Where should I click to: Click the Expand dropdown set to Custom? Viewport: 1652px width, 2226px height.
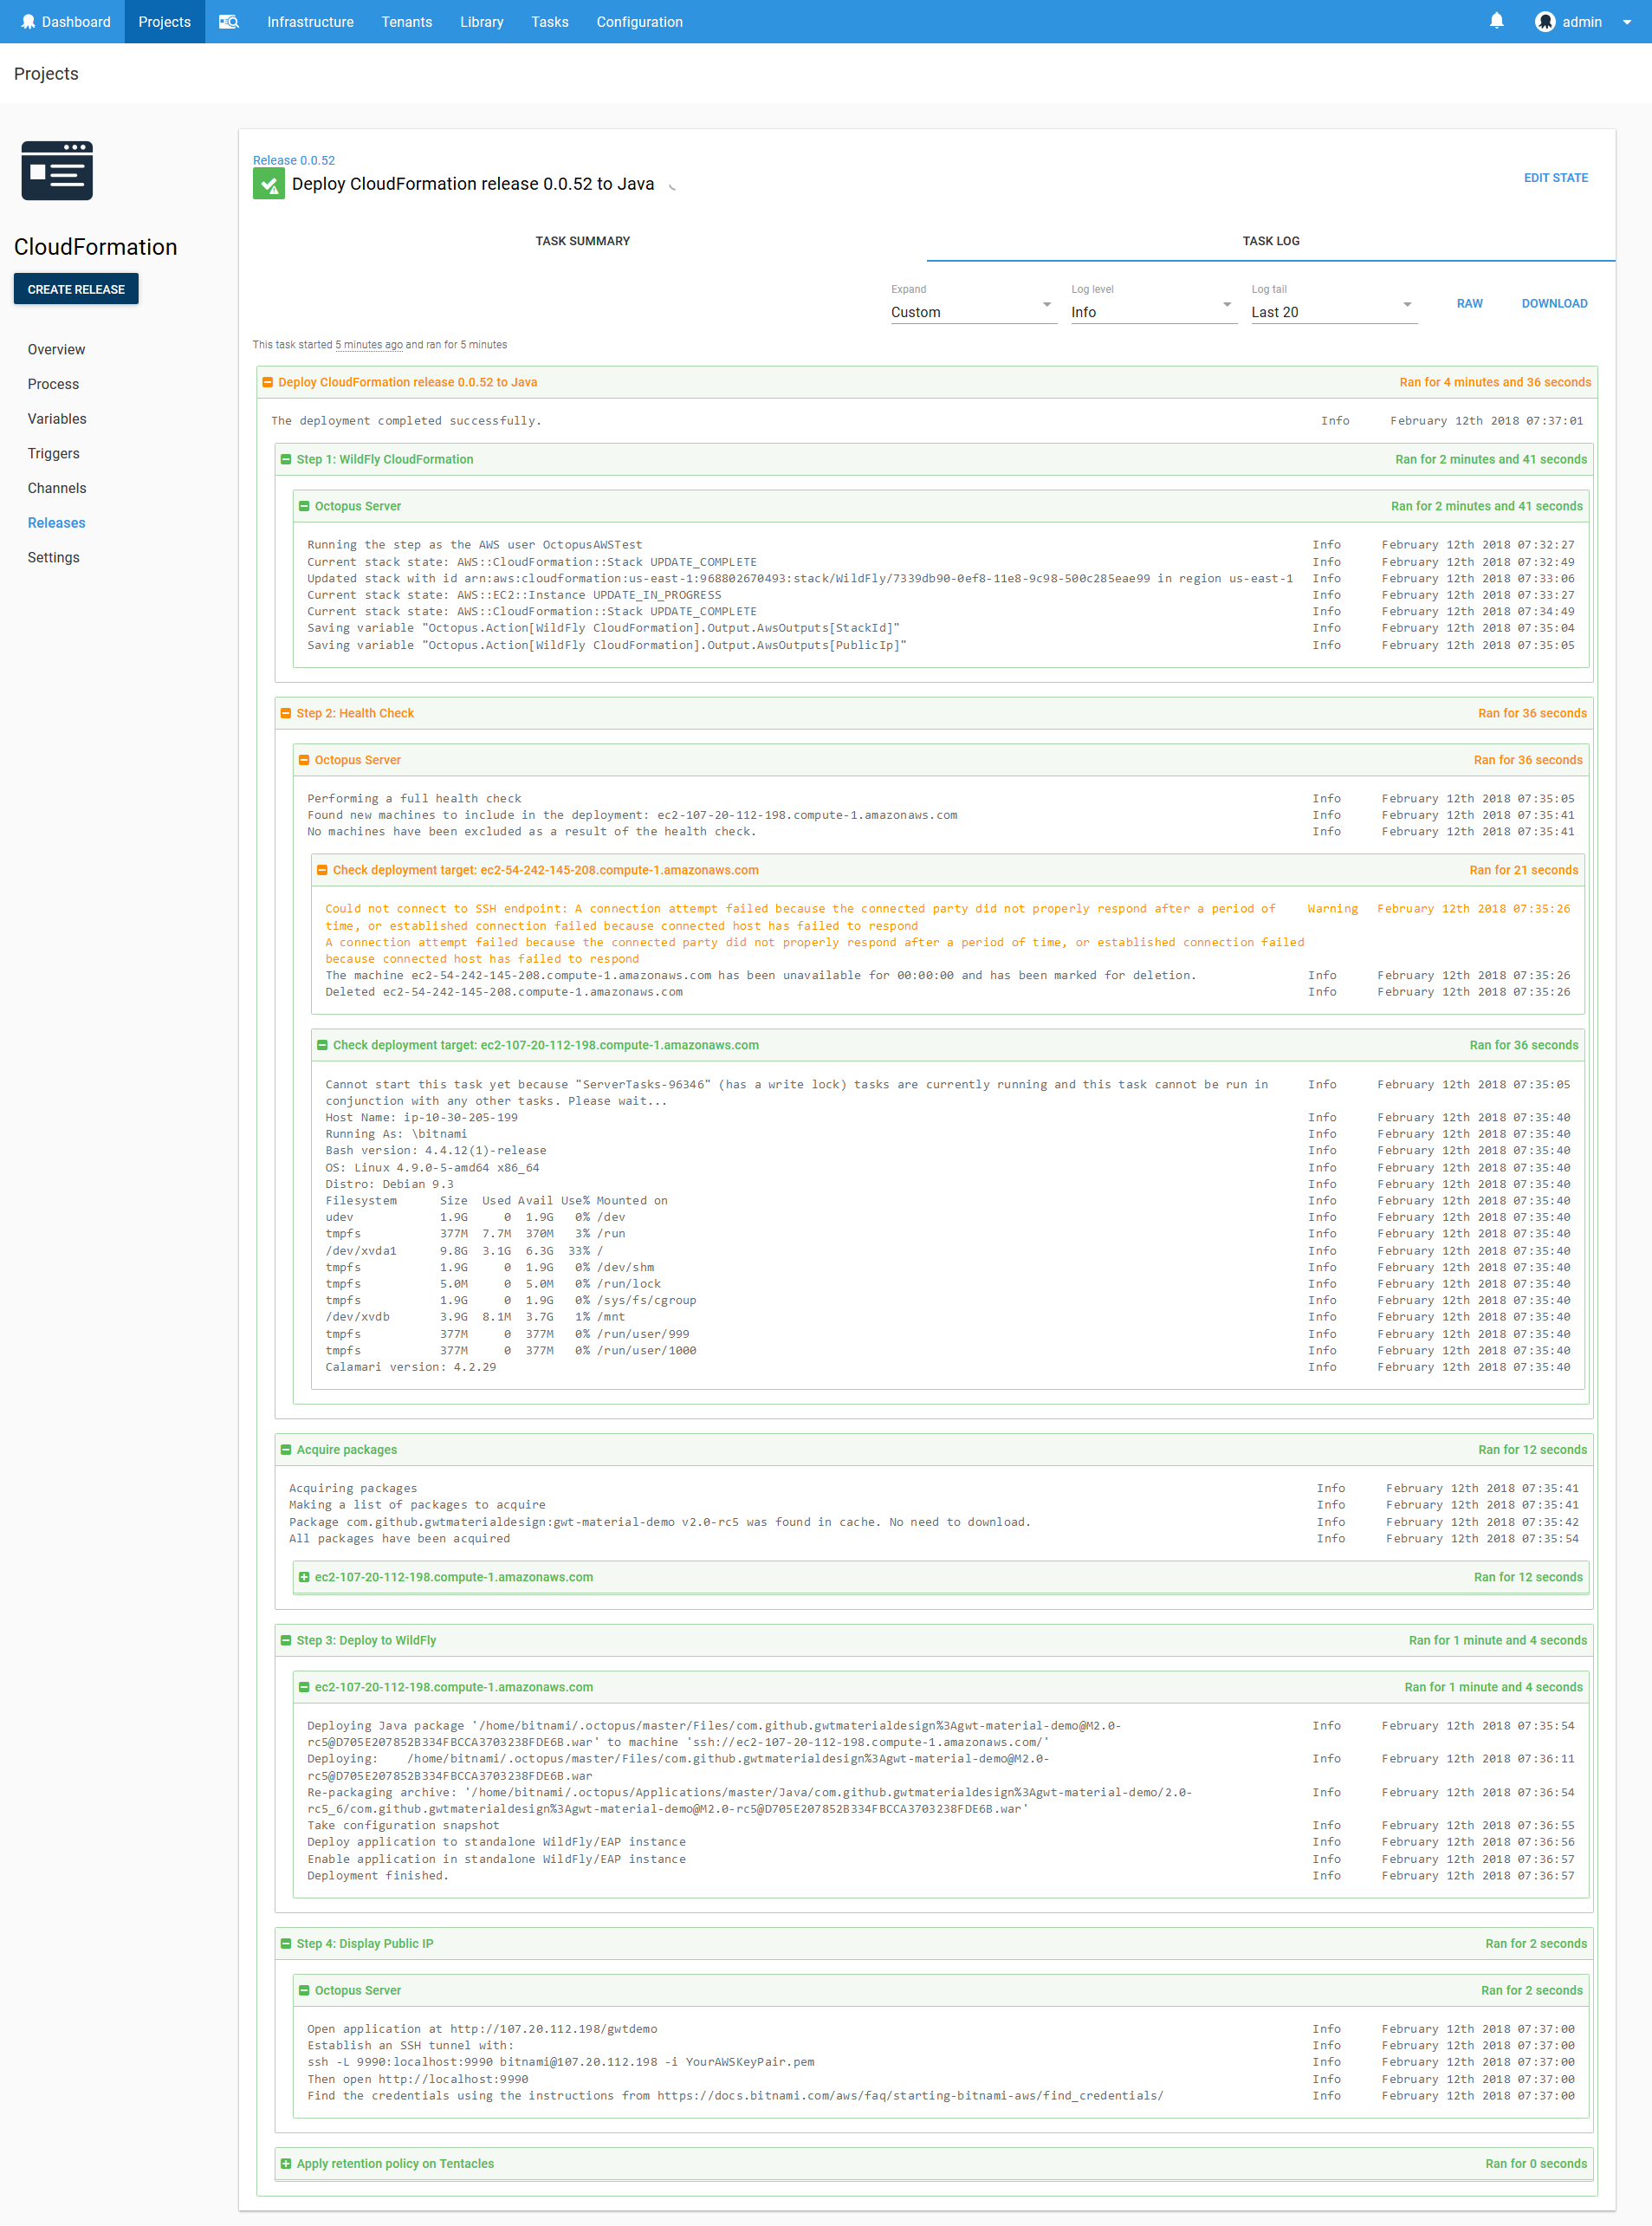(x=971, y=311)
